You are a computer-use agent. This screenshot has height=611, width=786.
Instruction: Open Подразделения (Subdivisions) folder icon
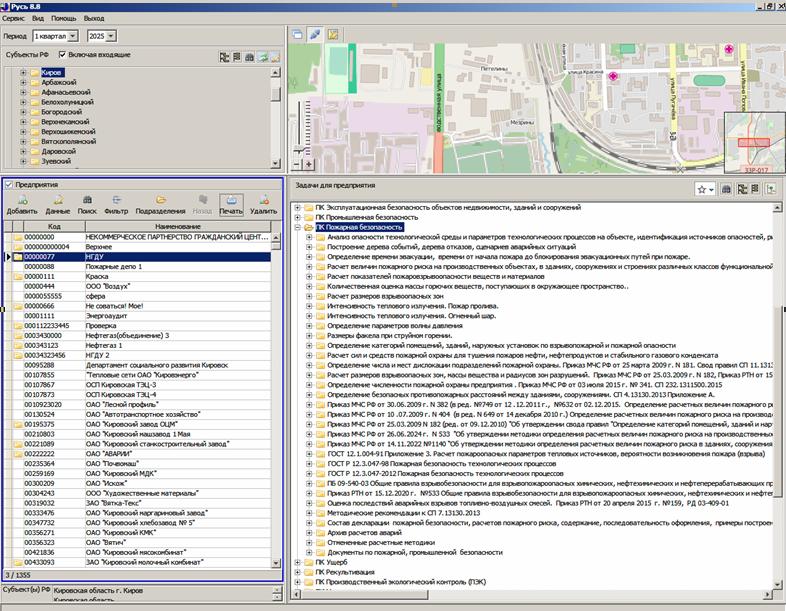tap(160, 199)
